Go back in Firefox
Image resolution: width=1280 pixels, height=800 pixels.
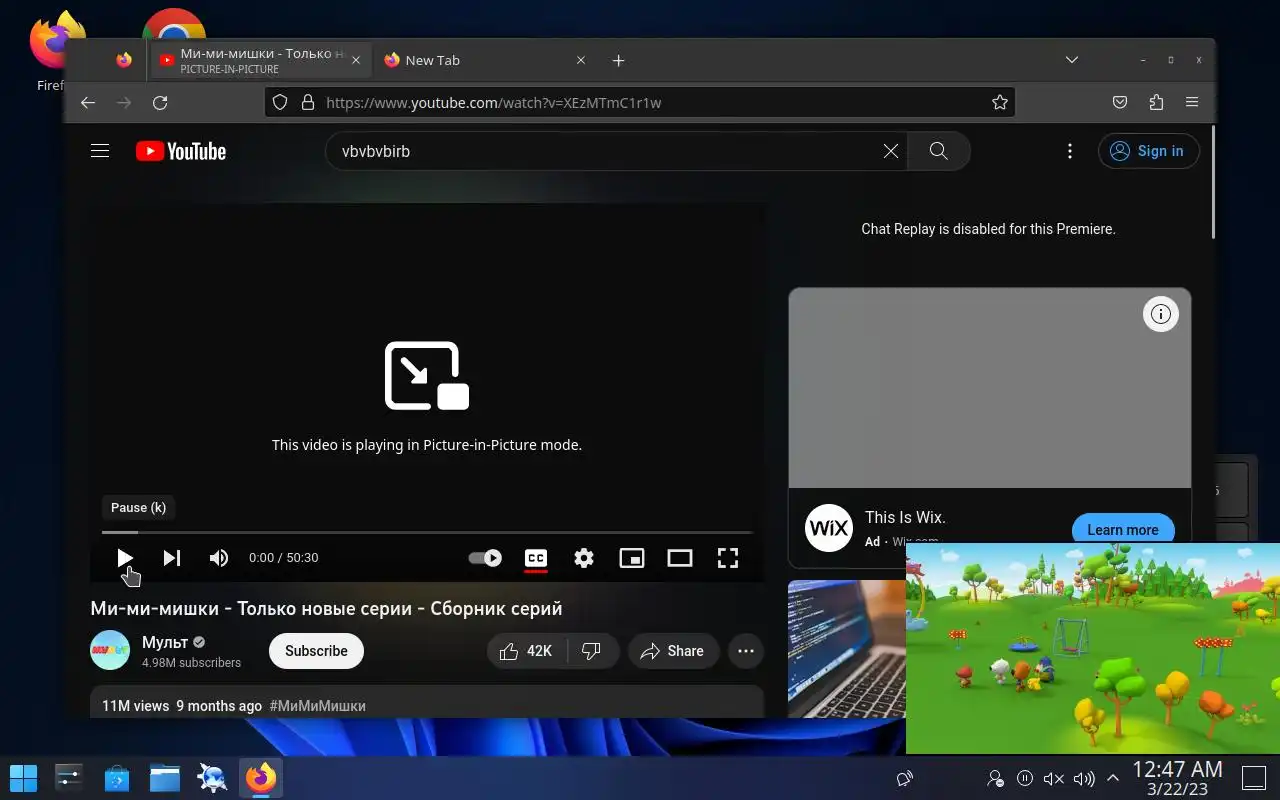(x=88, y=102)
